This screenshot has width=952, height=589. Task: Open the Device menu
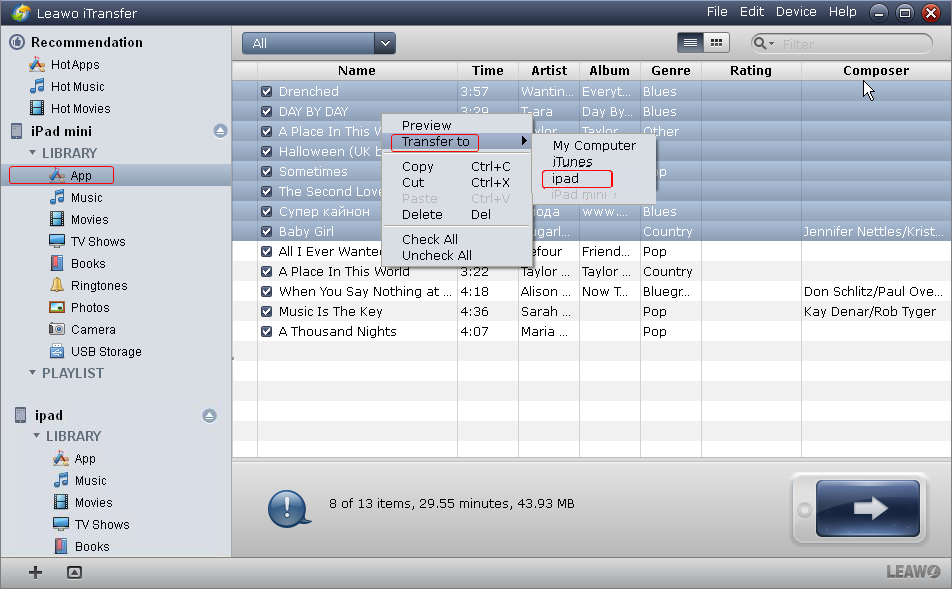796,12
